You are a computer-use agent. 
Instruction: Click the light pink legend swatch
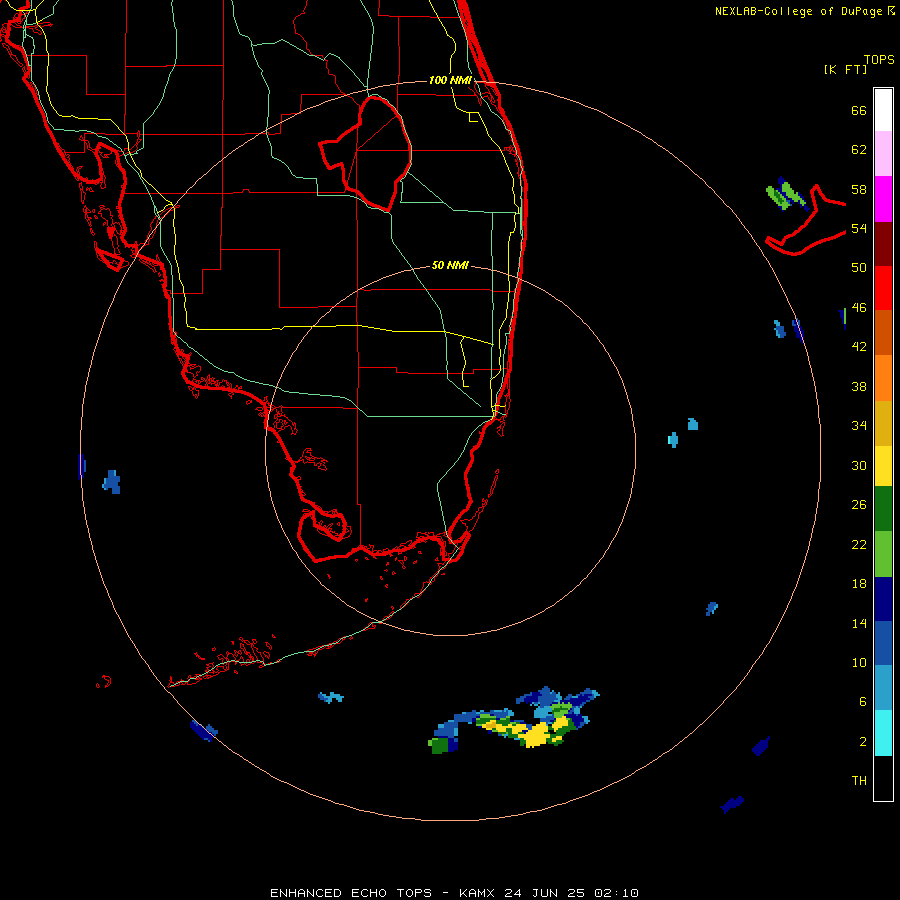coord(883,154)
